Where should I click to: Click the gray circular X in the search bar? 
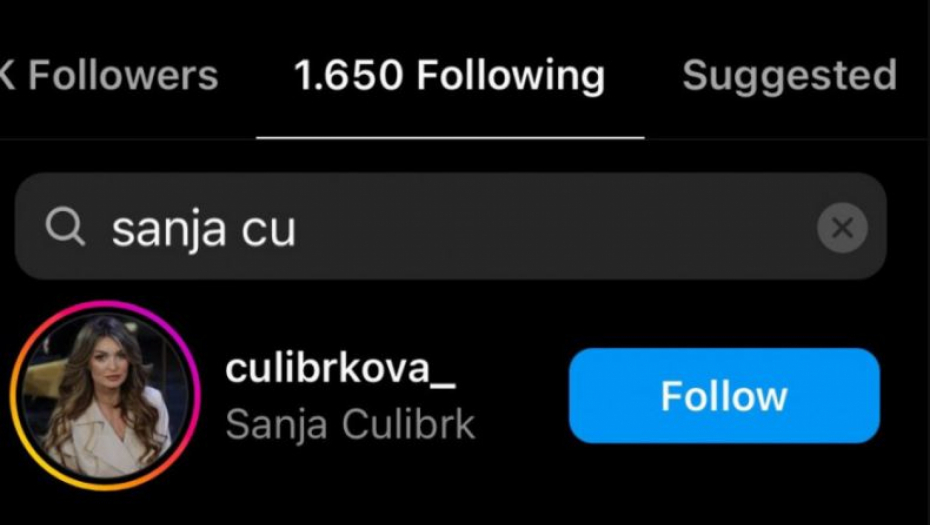click(x=842, y=228)
